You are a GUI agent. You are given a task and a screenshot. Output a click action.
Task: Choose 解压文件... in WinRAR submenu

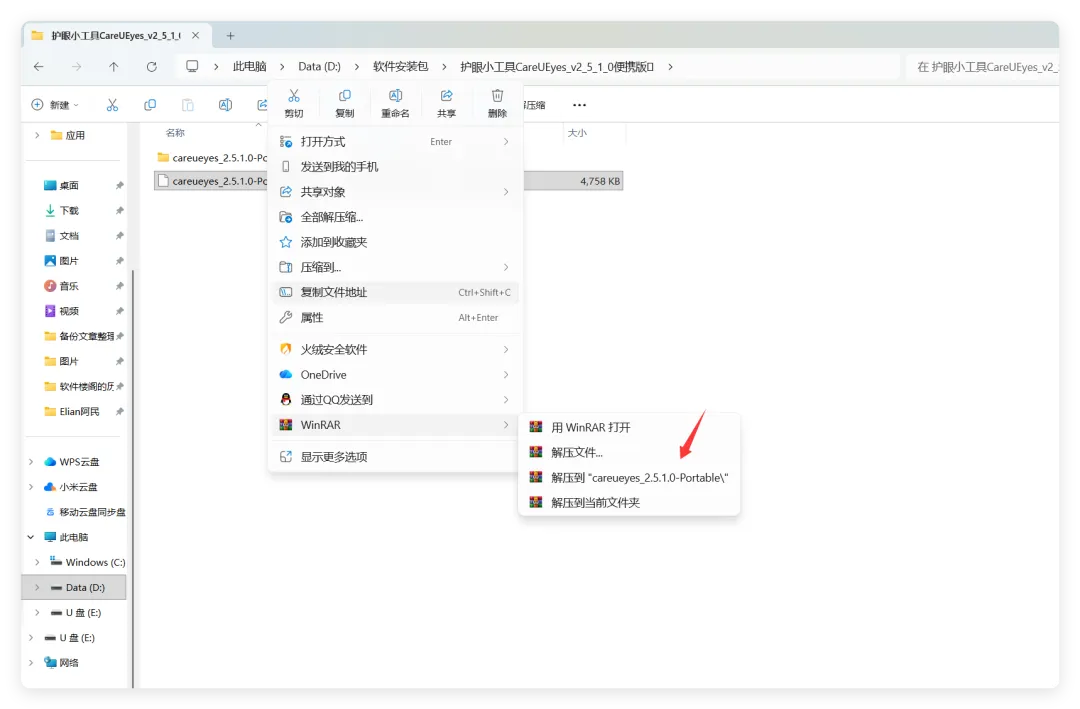click(629, 453)
